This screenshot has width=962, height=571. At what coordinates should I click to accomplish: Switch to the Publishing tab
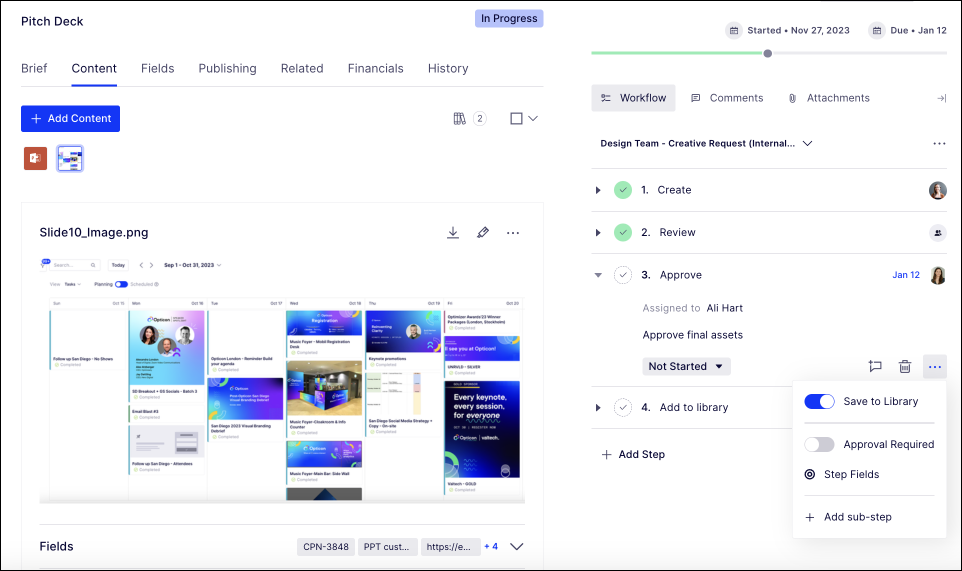[x=227, y=68]
